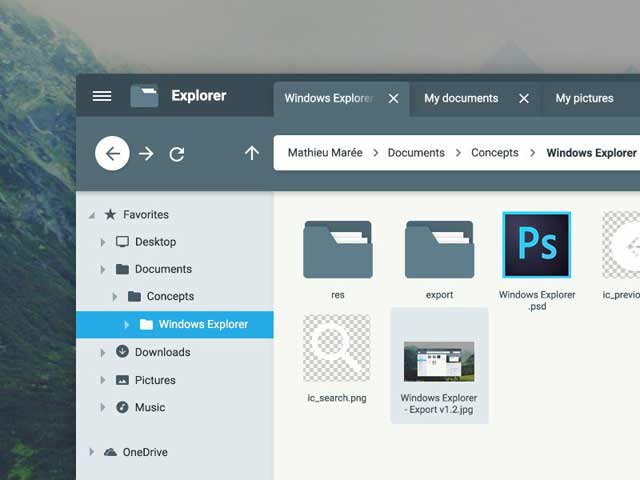Click the Favorites star icon
Viewport: 640px width, 480px height.
click(110, 214)
